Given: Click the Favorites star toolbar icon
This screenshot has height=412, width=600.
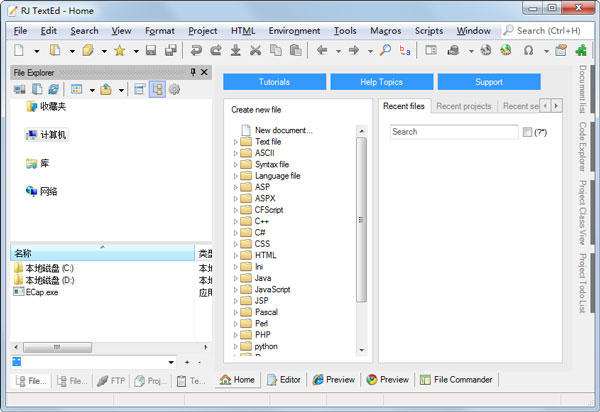Looking at the screenshot, I should point(120,50).
